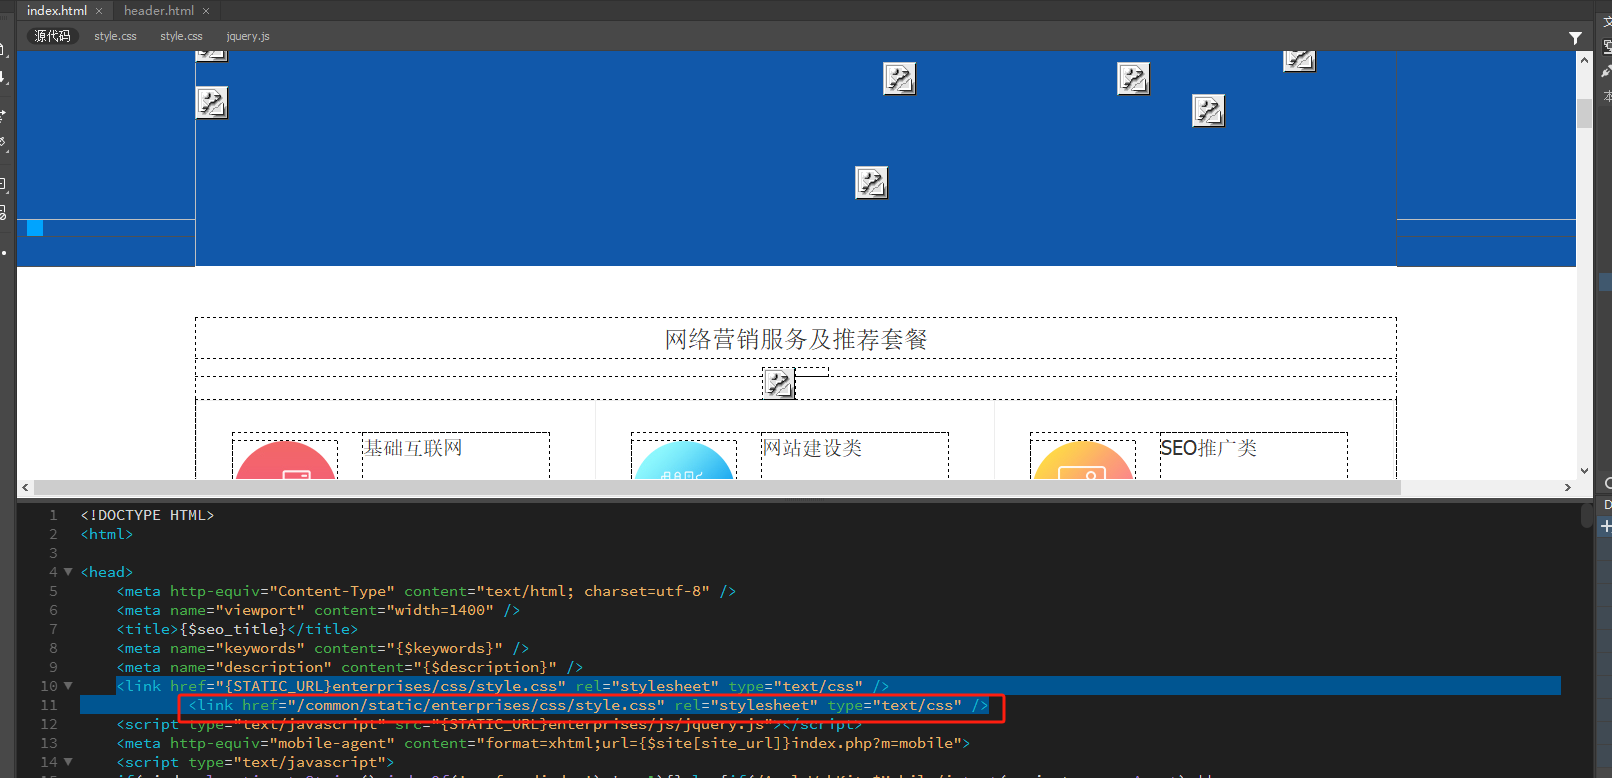This screenshot has width=1612, height=778.
Task: Click the {$seo_title} title line
Action: (x=237, y=629)
